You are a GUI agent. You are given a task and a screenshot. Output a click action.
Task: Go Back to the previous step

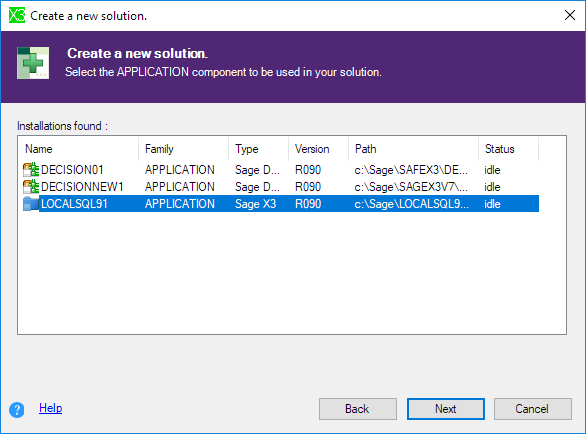(358, 409)
